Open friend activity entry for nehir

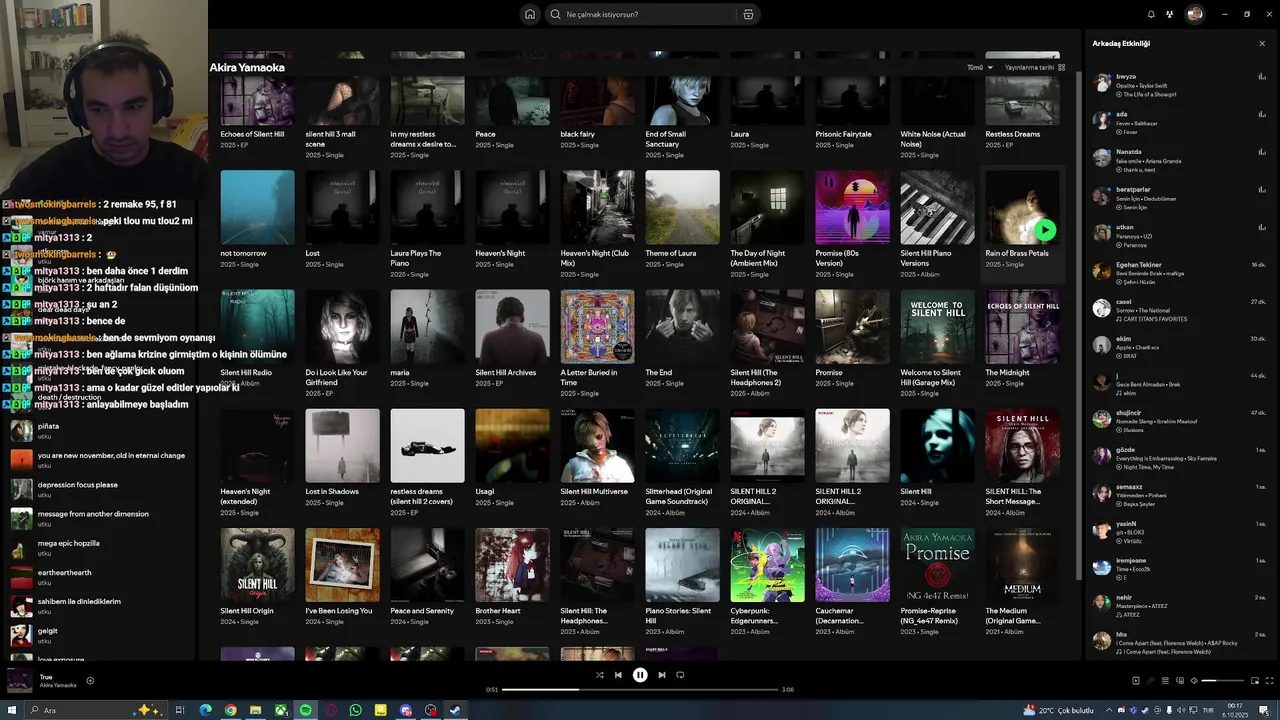(1179, 606)
